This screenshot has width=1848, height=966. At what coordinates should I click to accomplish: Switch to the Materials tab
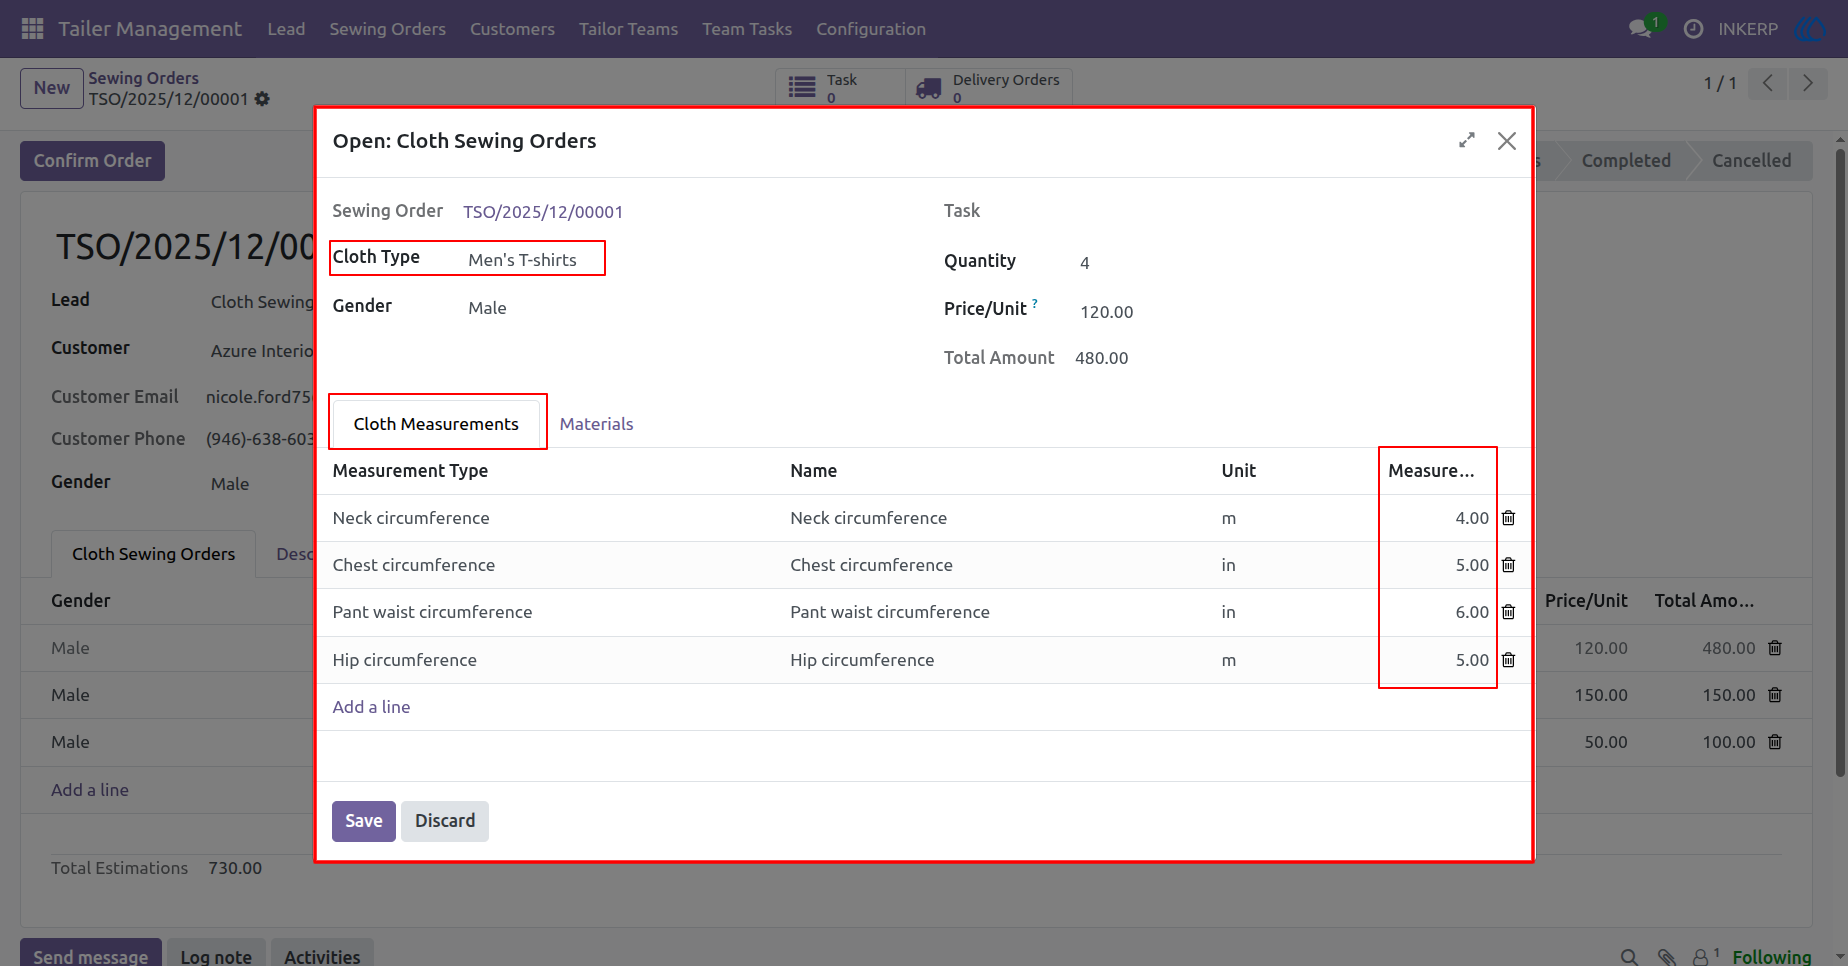[596, 424]
